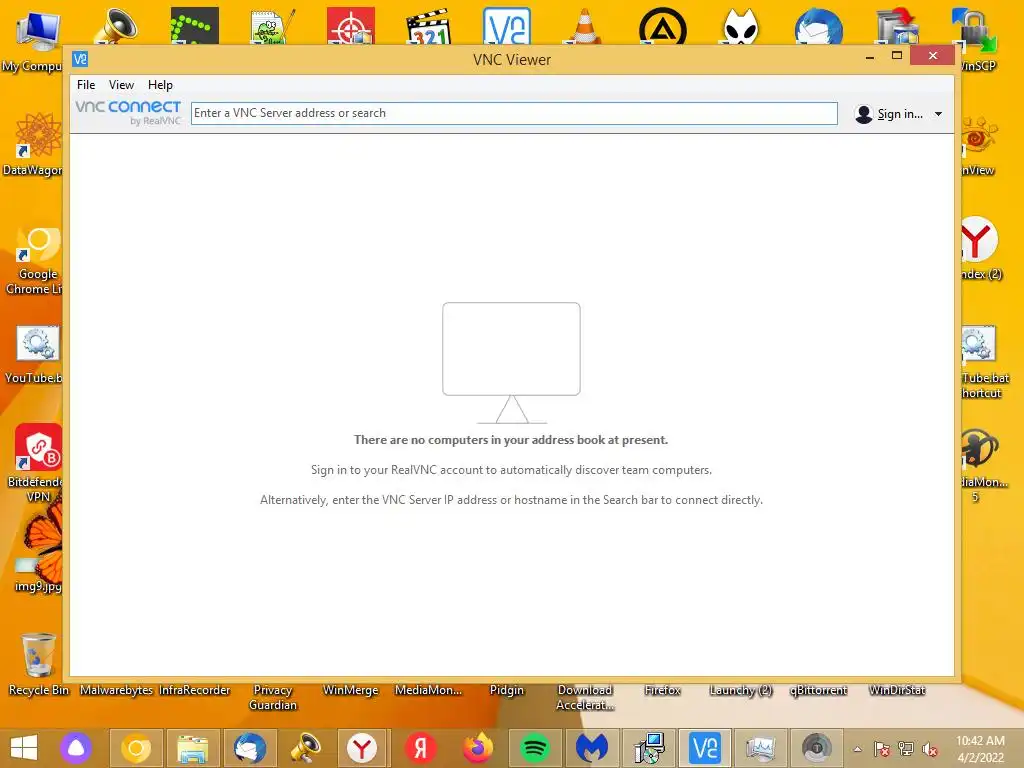The image size is (1024, 768).
Task: Open the red crosshair target desktop icon
Action: click(x=351, y=26)
